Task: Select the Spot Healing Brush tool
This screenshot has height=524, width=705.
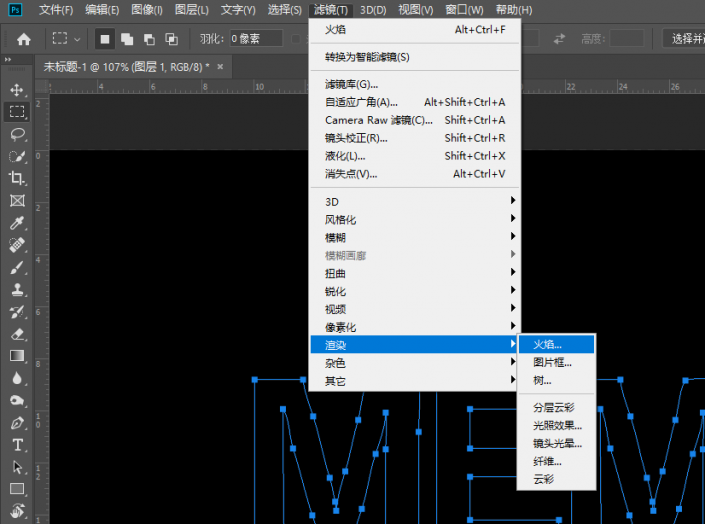Action: [17, 245]
